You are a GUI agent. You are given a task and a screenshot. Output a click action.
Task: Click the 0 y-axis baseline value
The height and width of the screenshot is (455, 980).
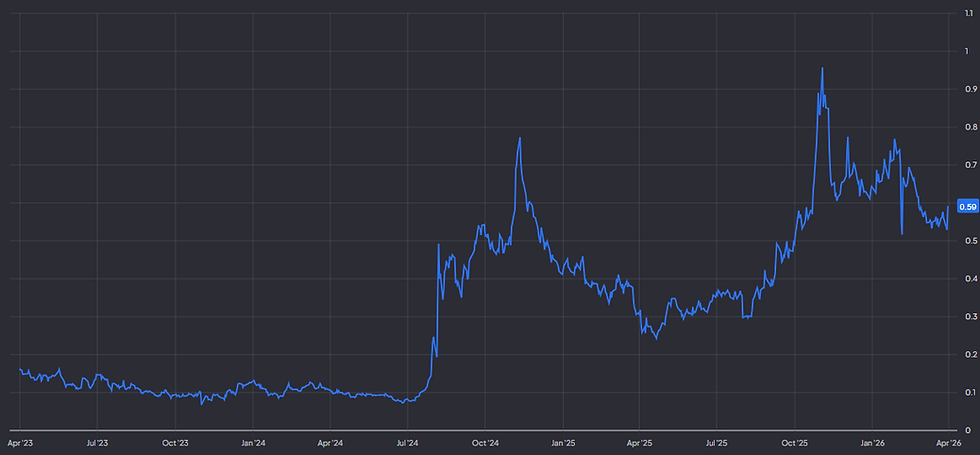click(x=967, y=431)
